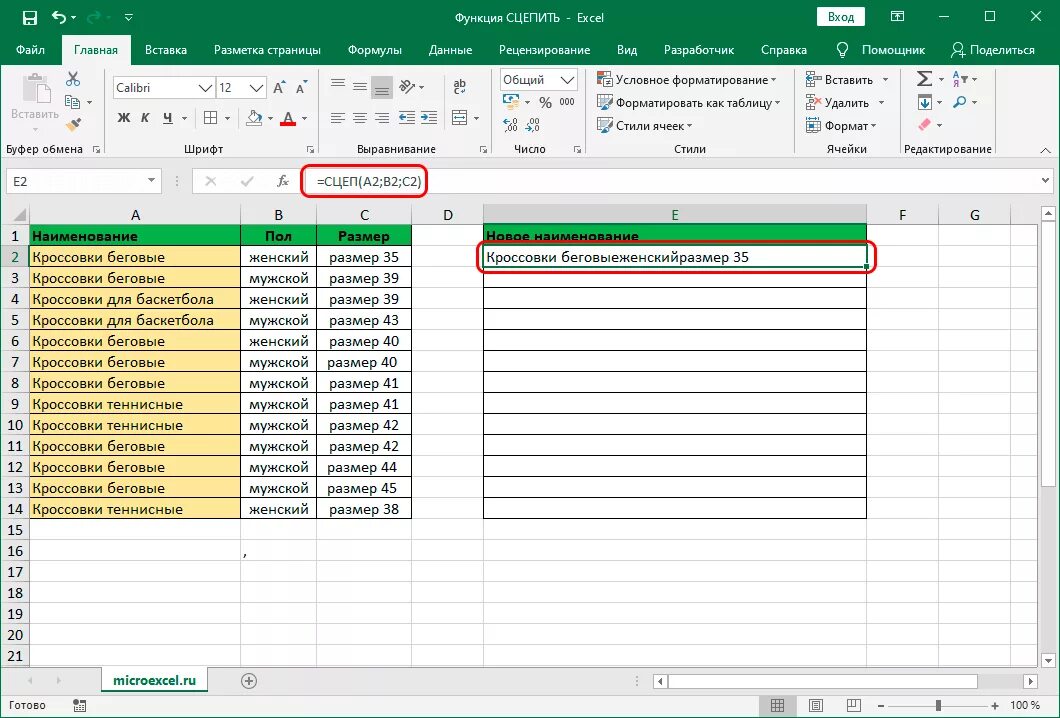Increase indent in alignment group
The height and width of the screenshot is (718, 1060).
[x=429, y=118]
